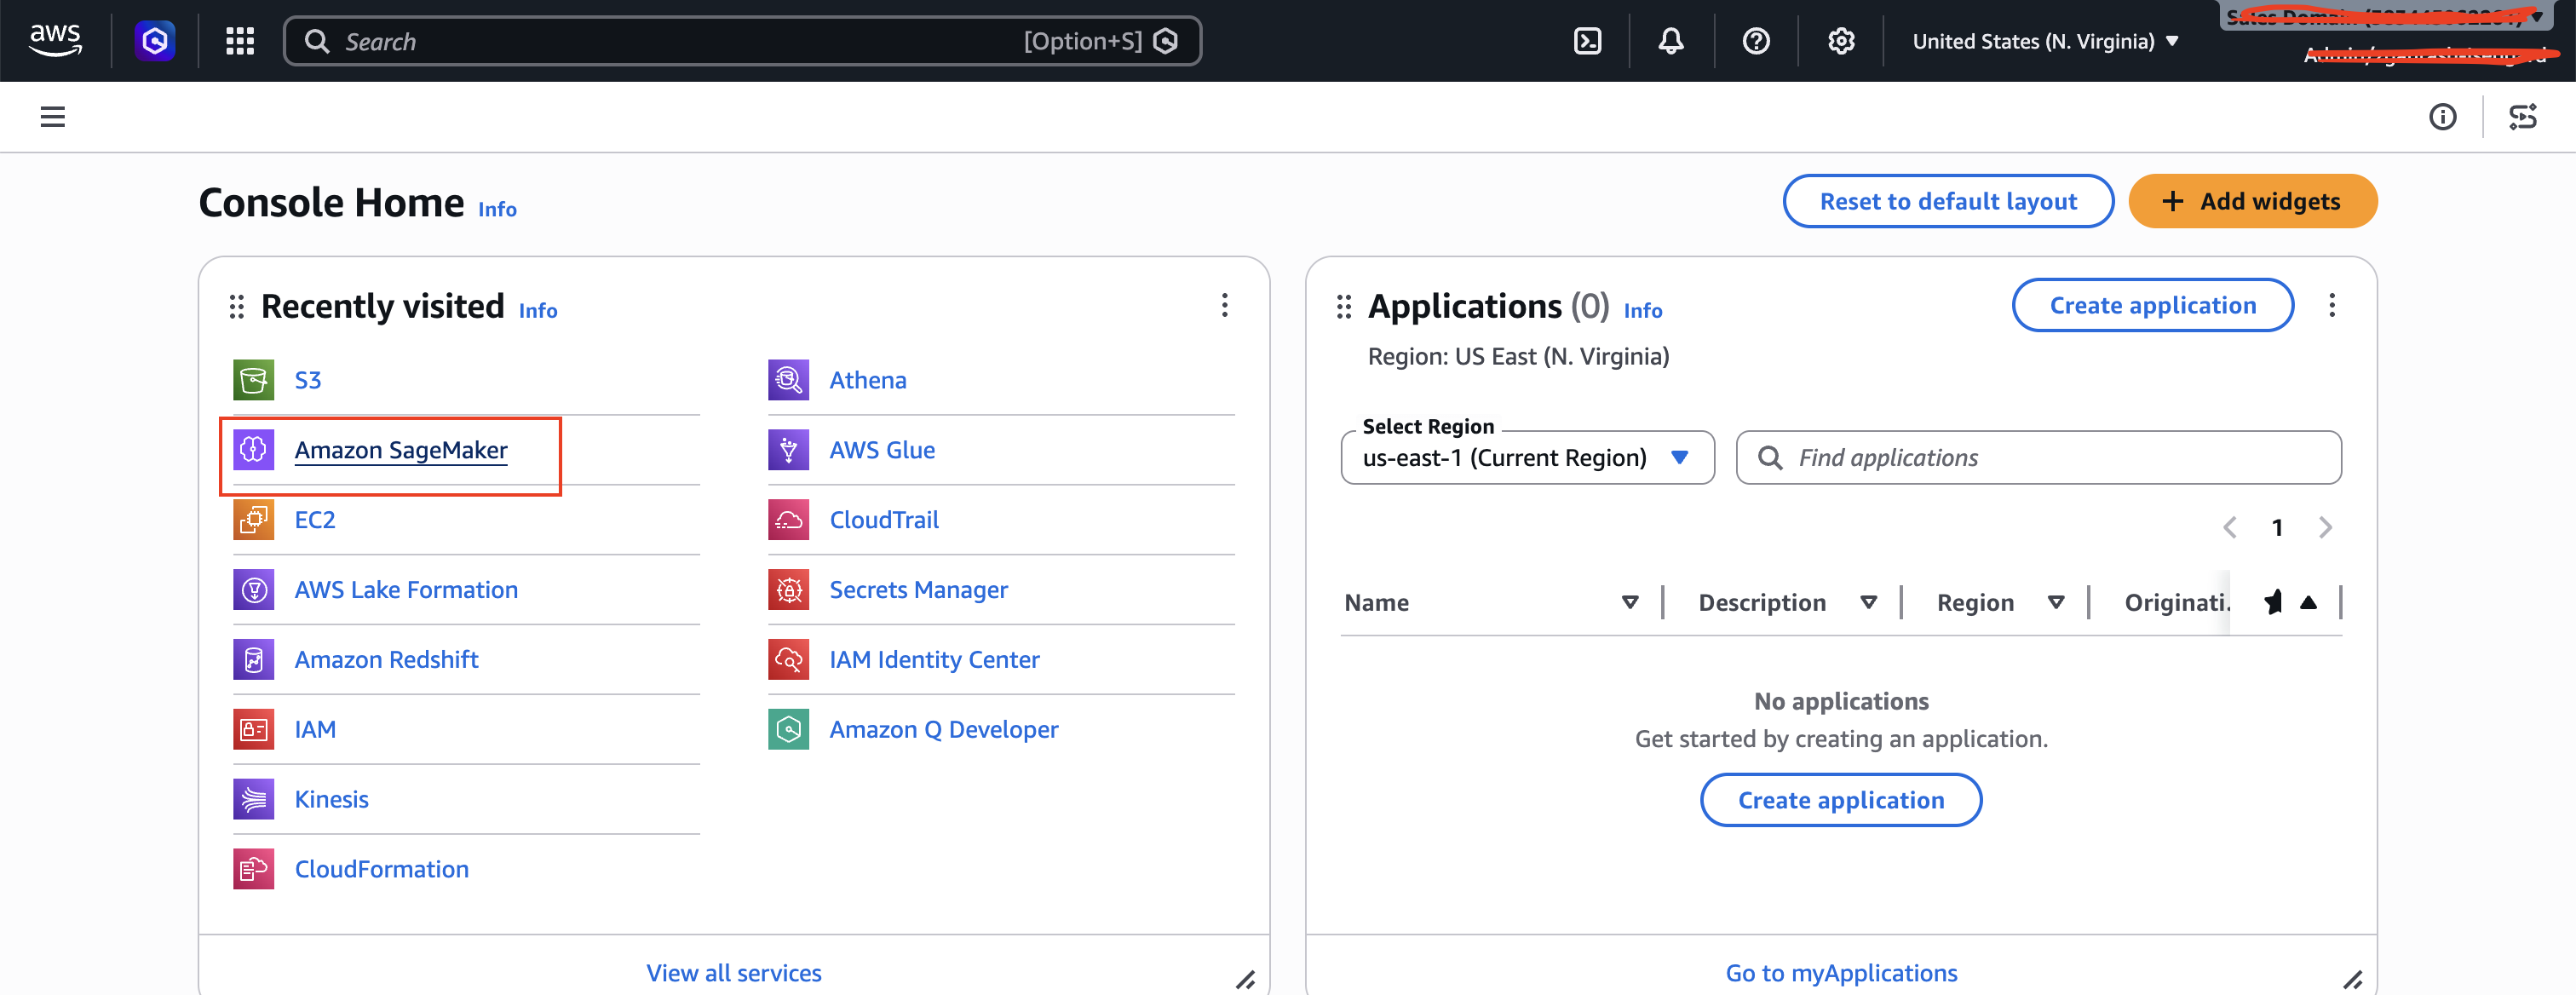Click the AWS logo
Screen dimensions: 2576x995
tap(55, 41)
